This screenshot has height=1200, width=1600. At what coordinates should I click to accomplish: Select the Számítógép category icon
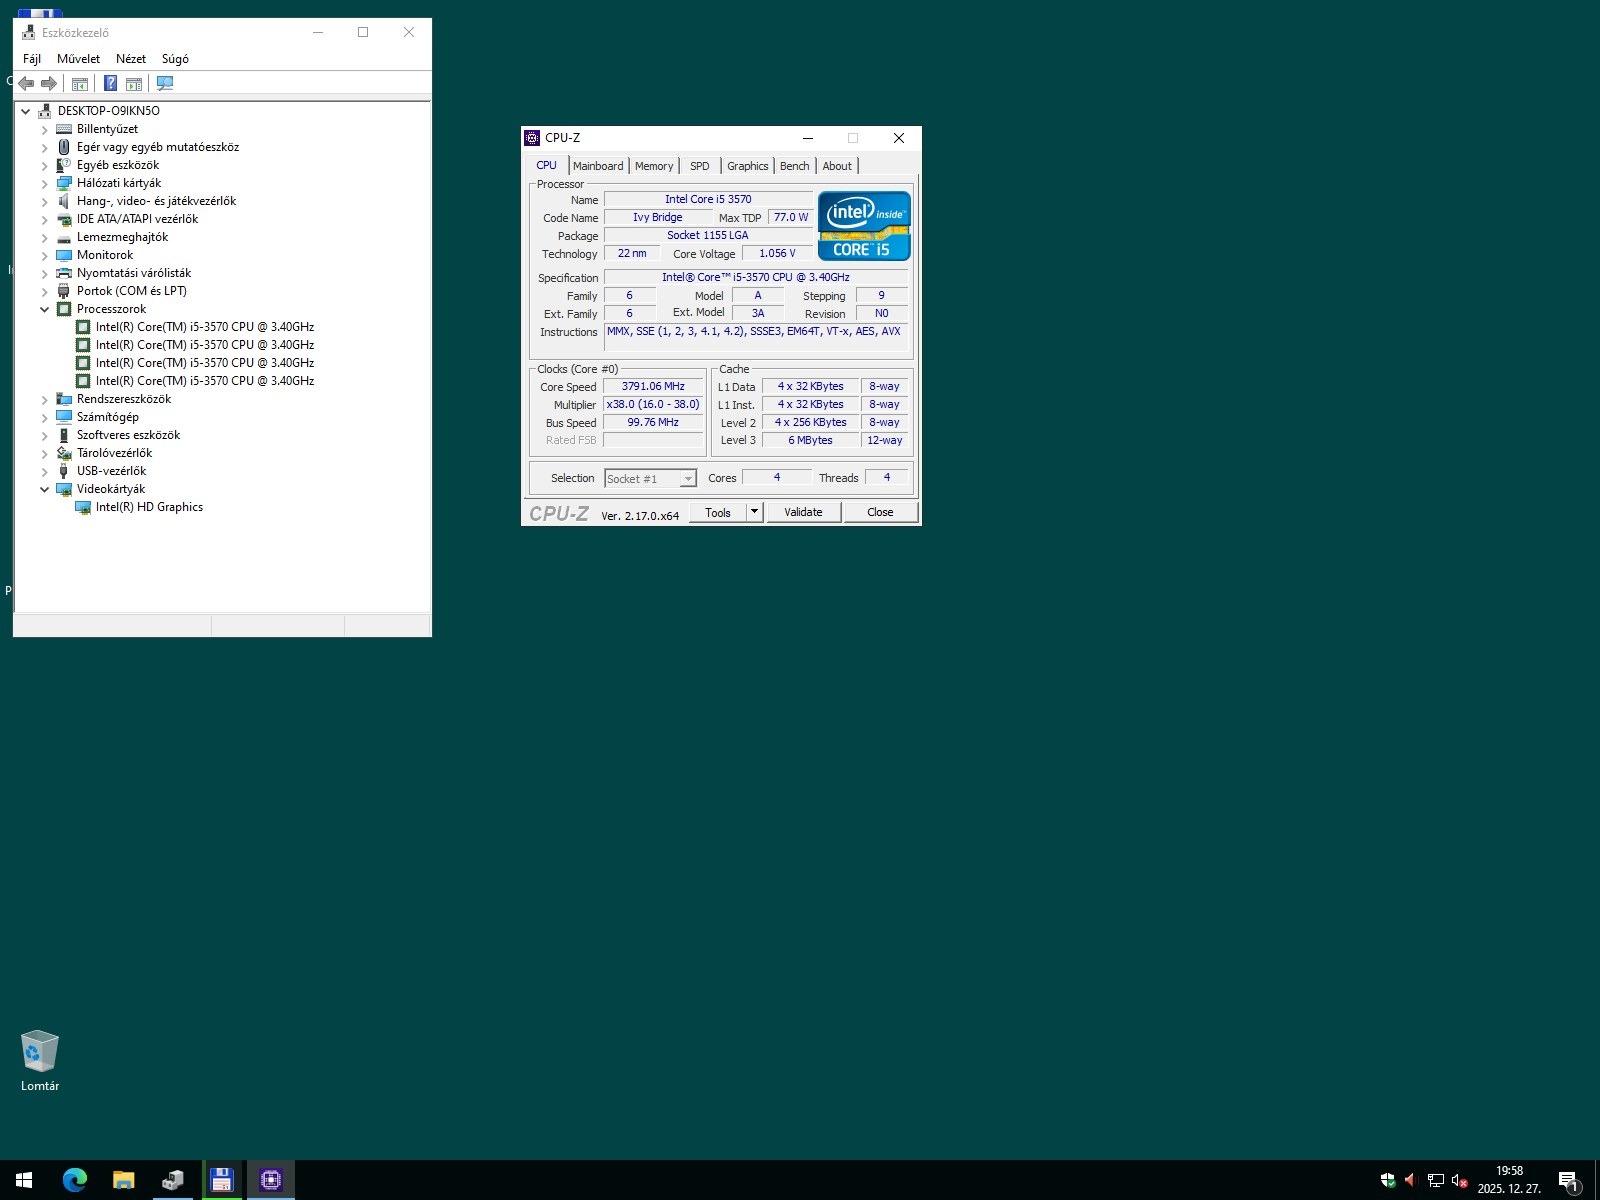coord(64,417)
